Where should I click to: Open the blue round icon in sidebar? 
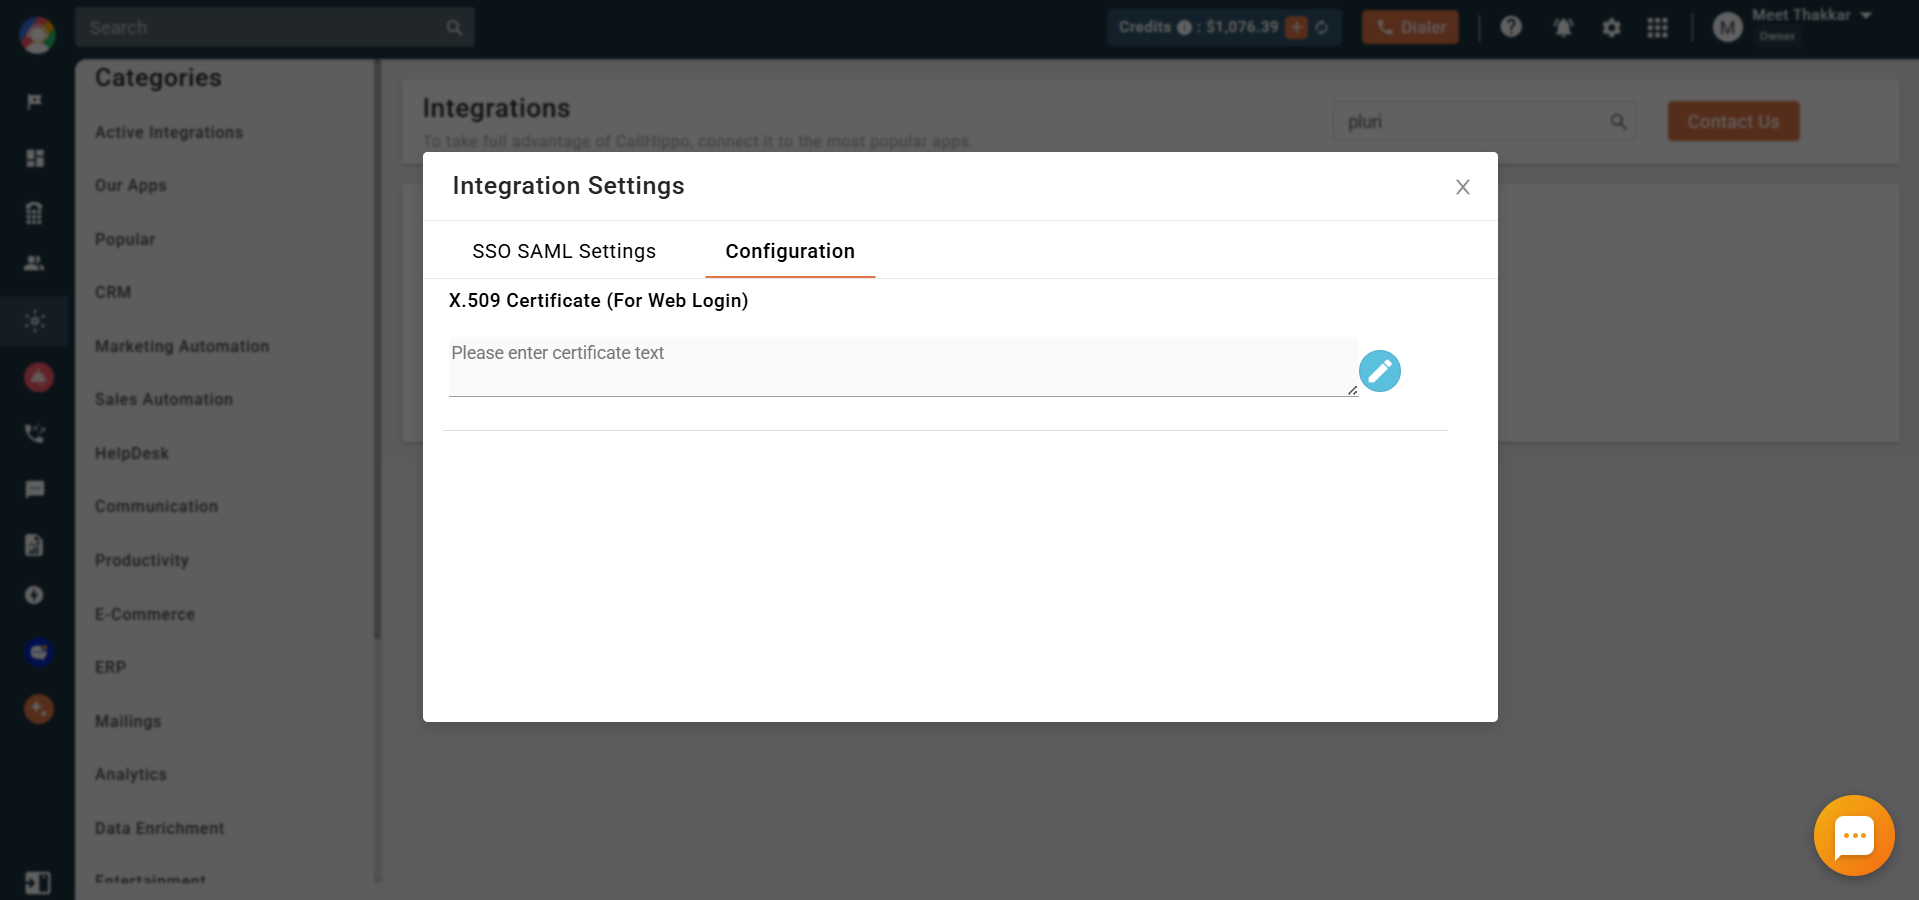click(x=38, y=652)
